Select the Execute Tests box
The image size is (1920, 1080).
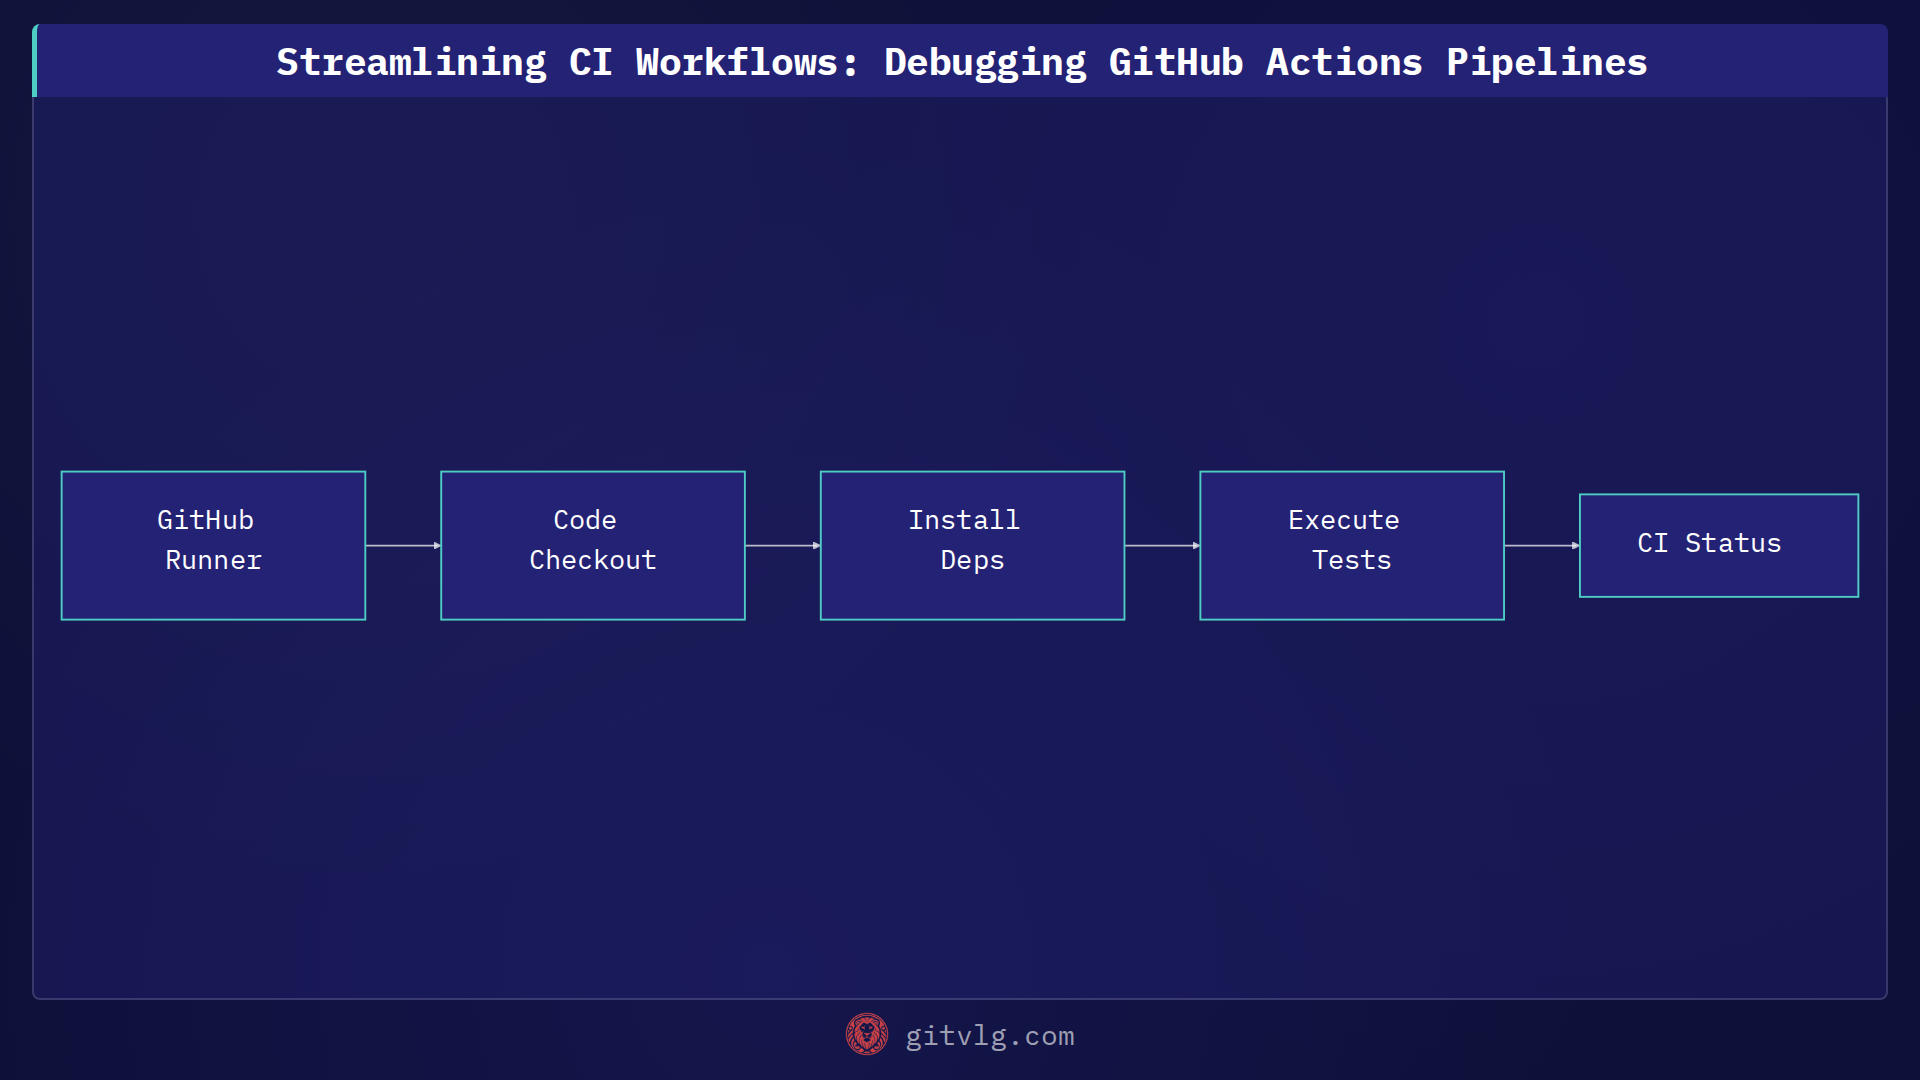(x=1352, y=546)
